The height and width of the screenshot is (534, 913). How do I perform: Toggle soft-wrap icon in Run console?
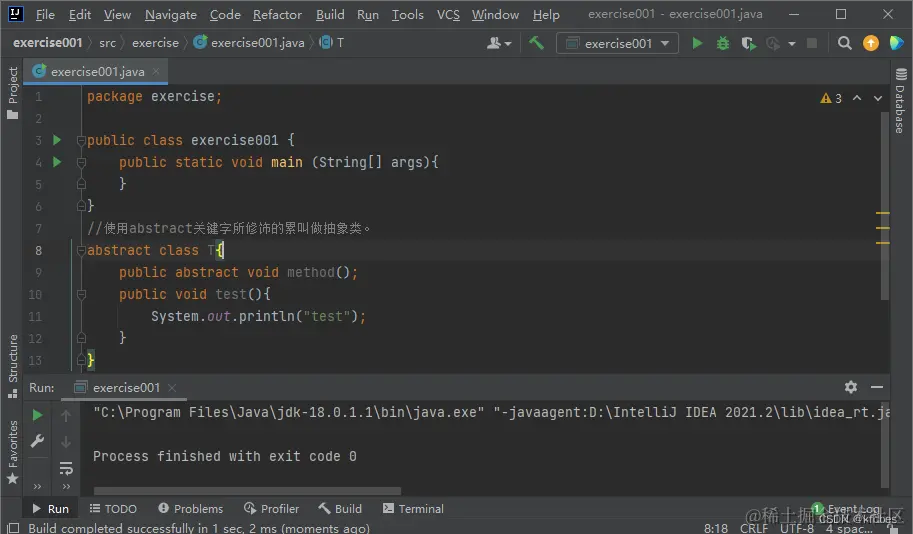tap(66, 468)
